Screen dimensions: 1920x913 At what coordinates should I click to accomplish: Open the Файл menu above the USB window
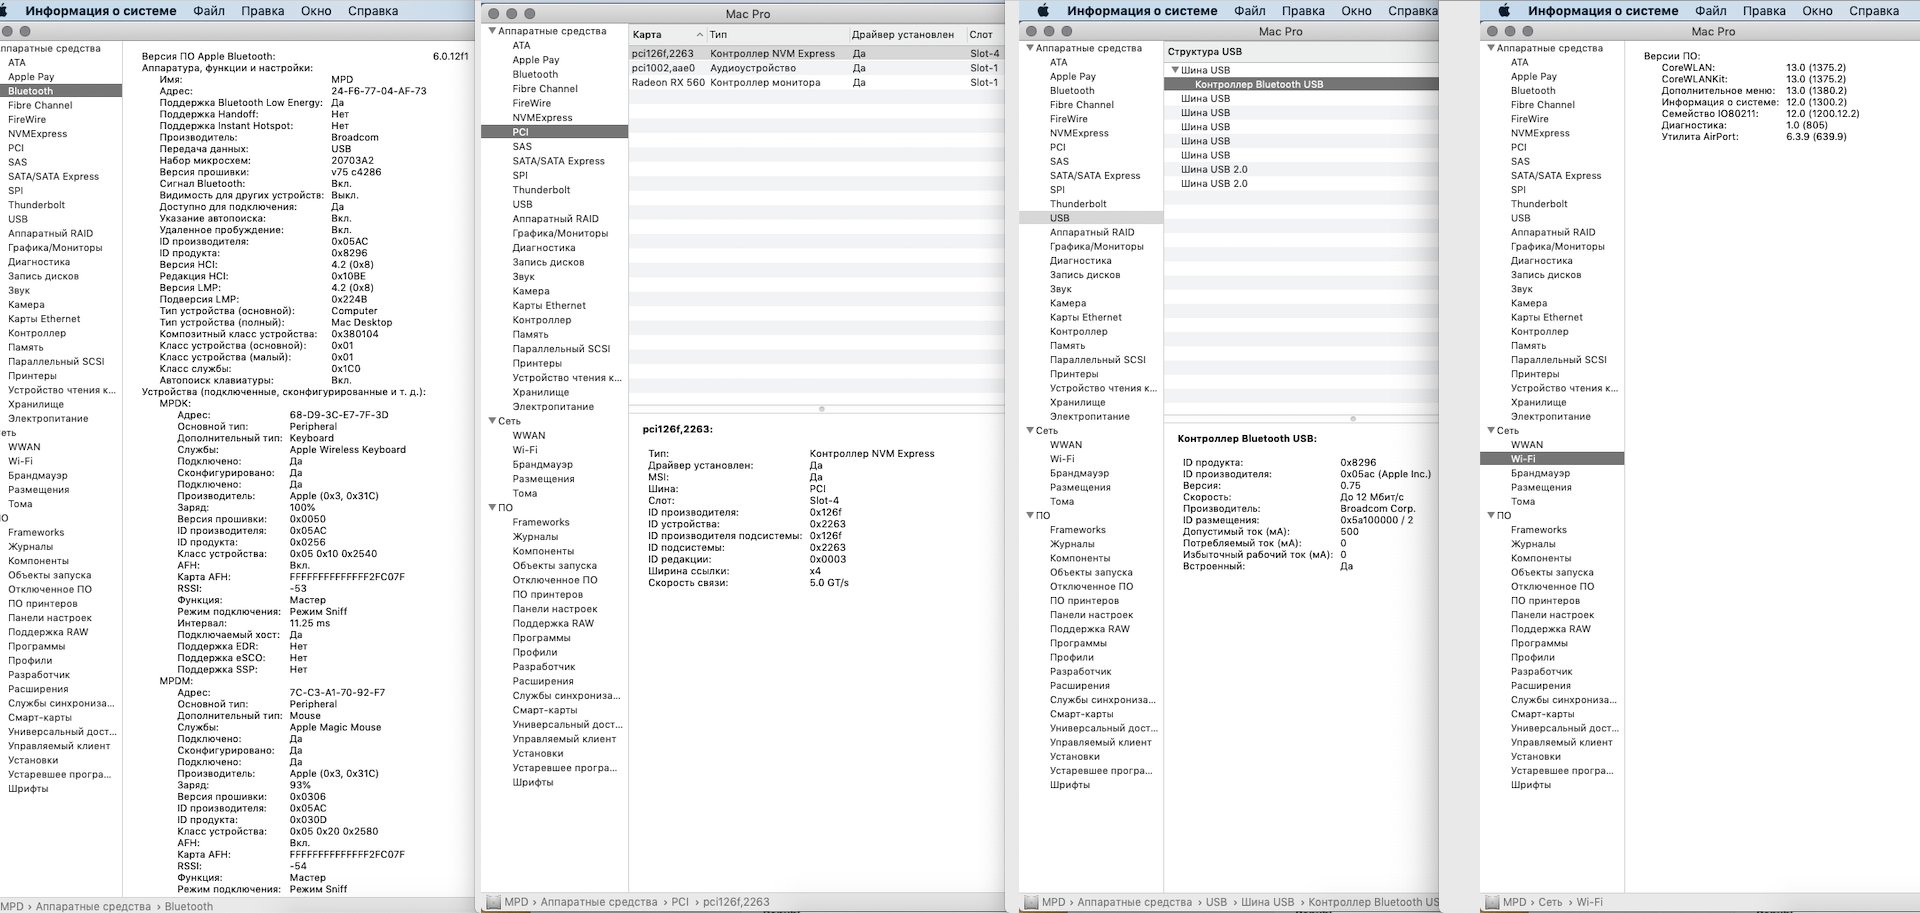1250,11
